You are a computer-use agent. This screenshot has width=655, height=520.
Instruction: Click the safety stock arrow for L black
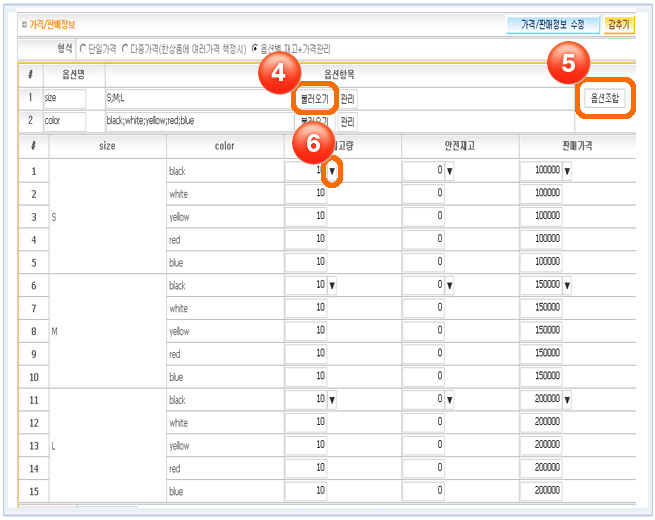pyautogui.click(x=449, y=400)
